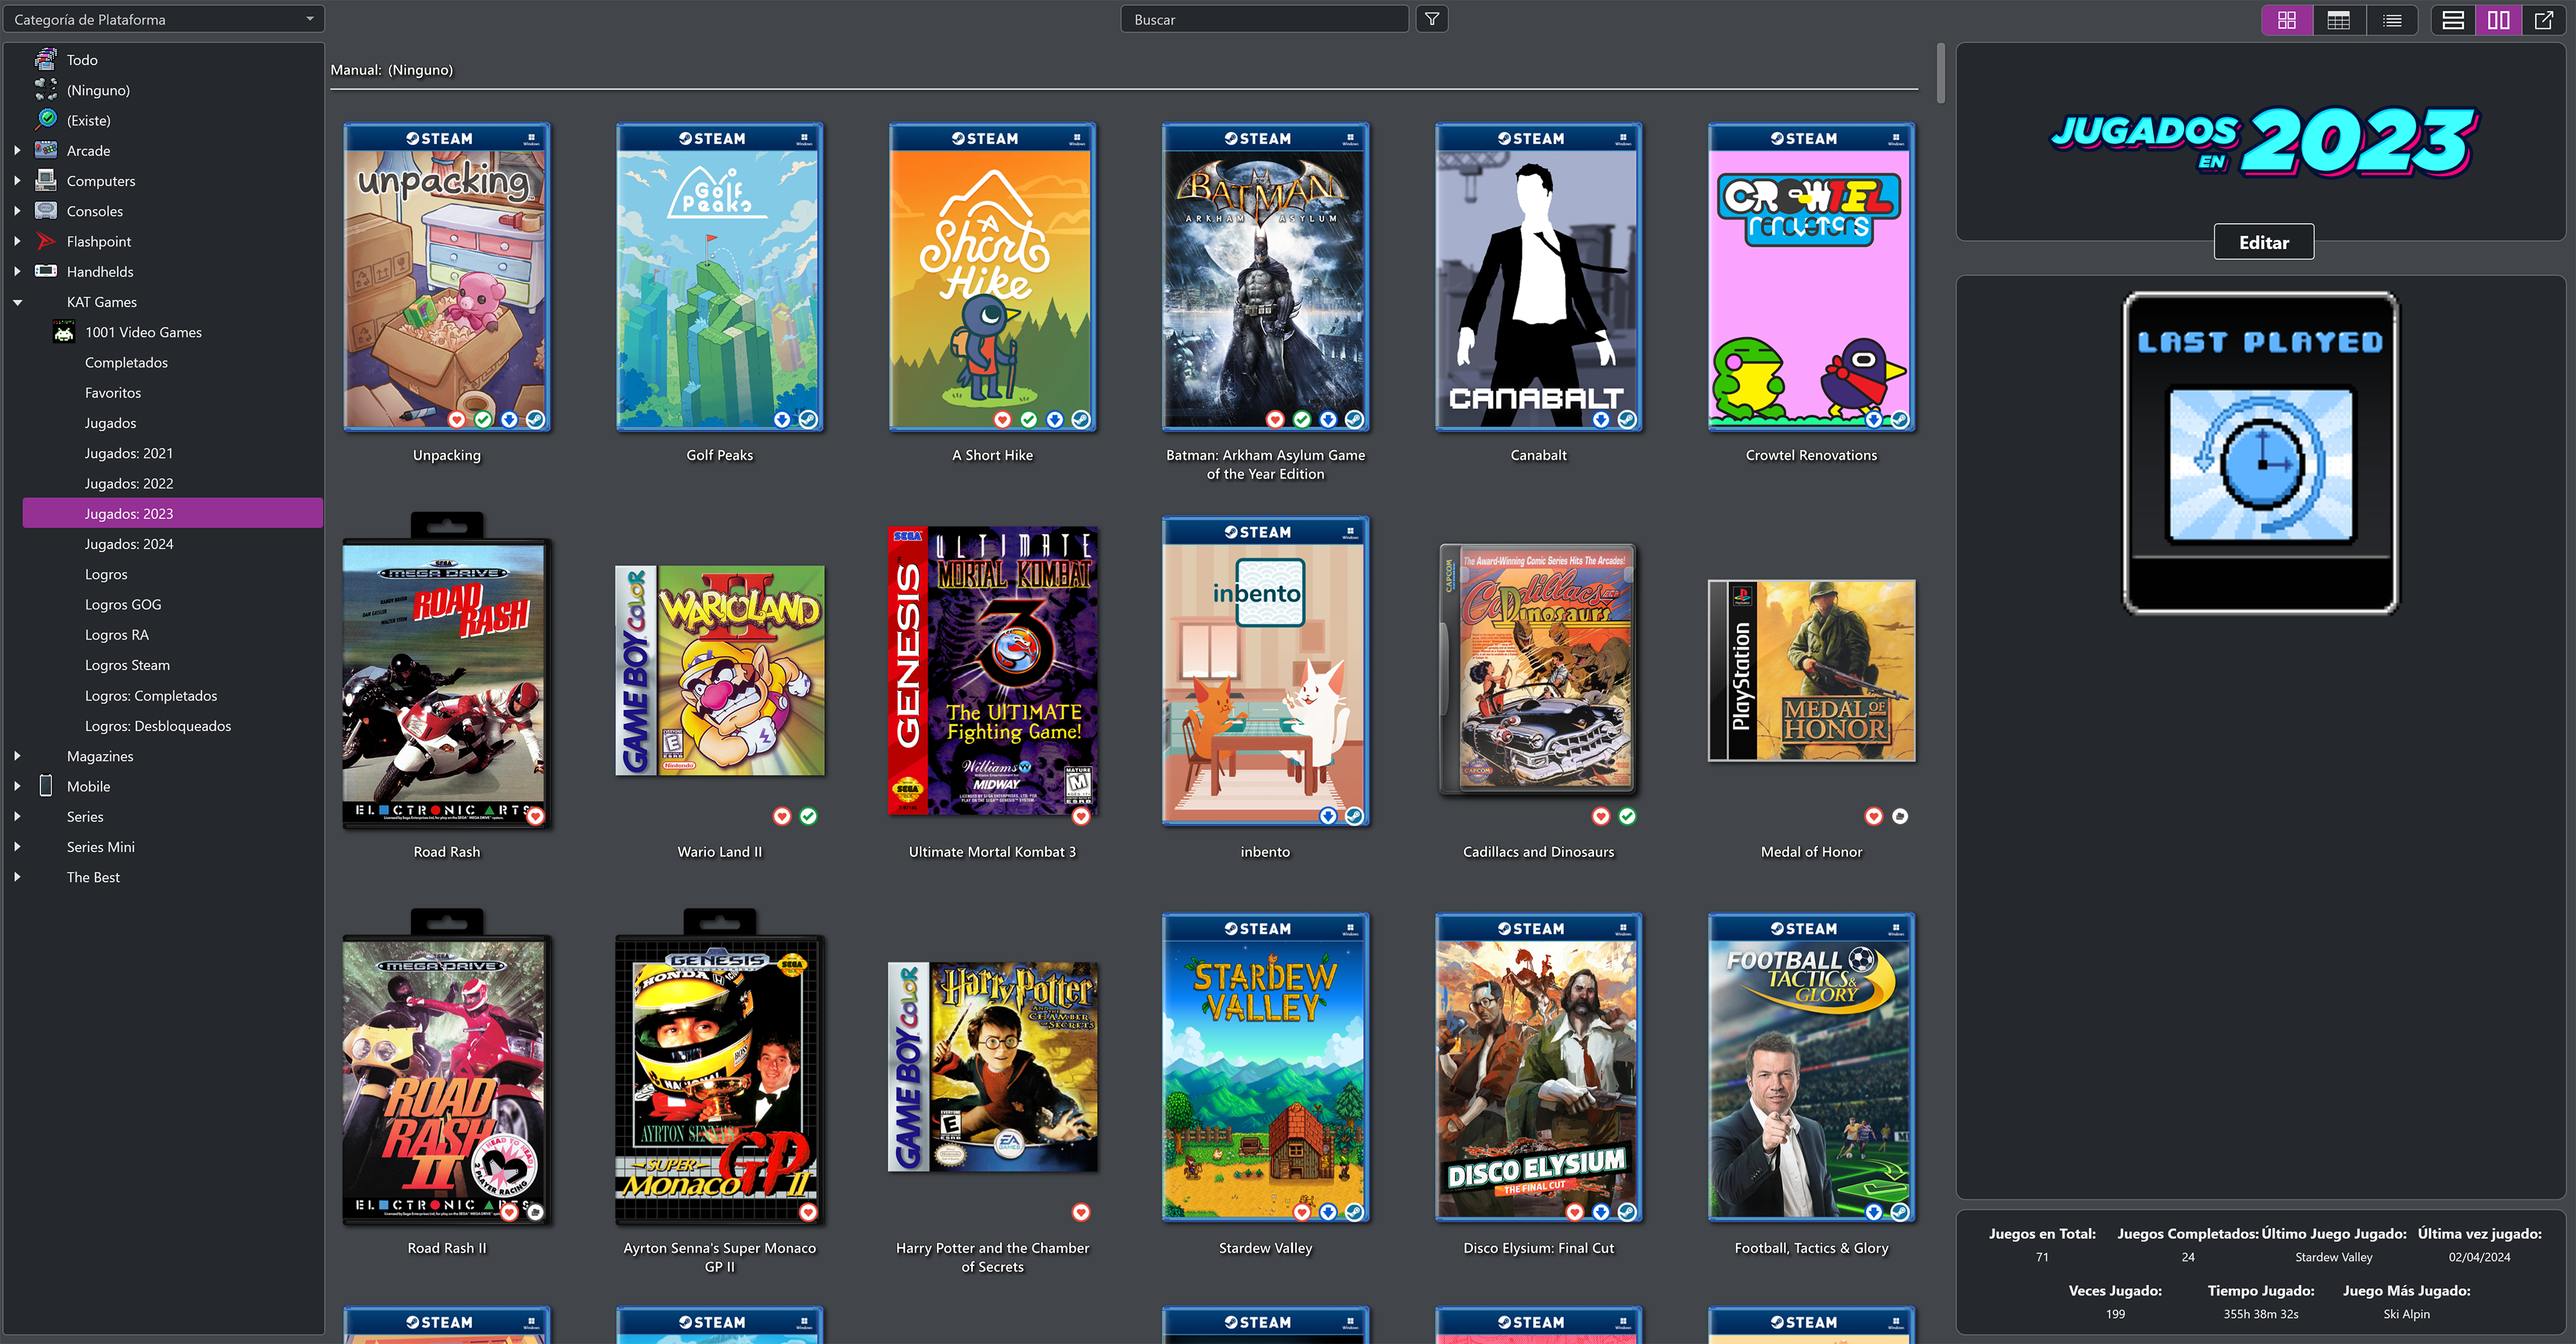Switch to list view icon
This screenshot has width=2576, height=1344.
pos(2391,20)
